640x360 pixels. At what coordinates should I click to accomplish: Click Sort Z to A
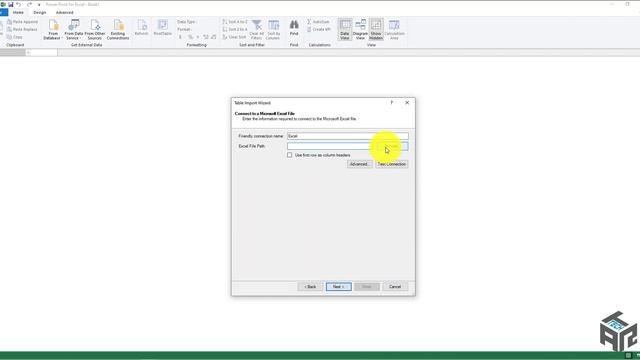coord(235,29)
